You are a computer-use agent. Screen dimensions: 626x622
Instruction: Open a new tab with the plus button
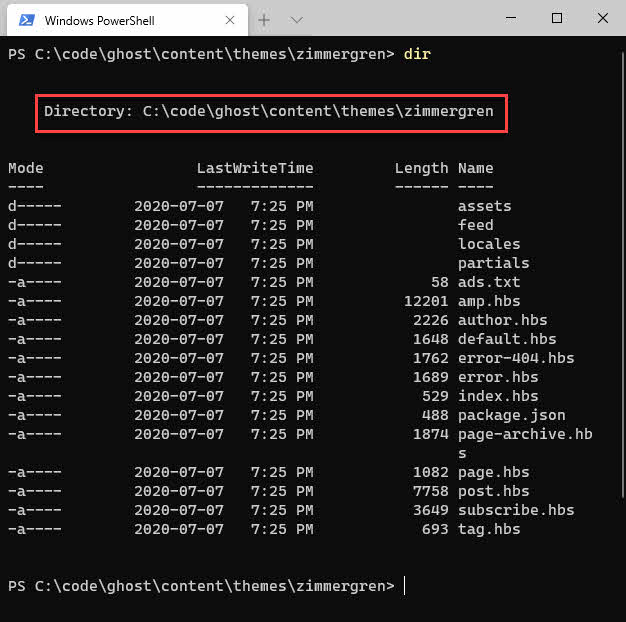click(265, 20)
